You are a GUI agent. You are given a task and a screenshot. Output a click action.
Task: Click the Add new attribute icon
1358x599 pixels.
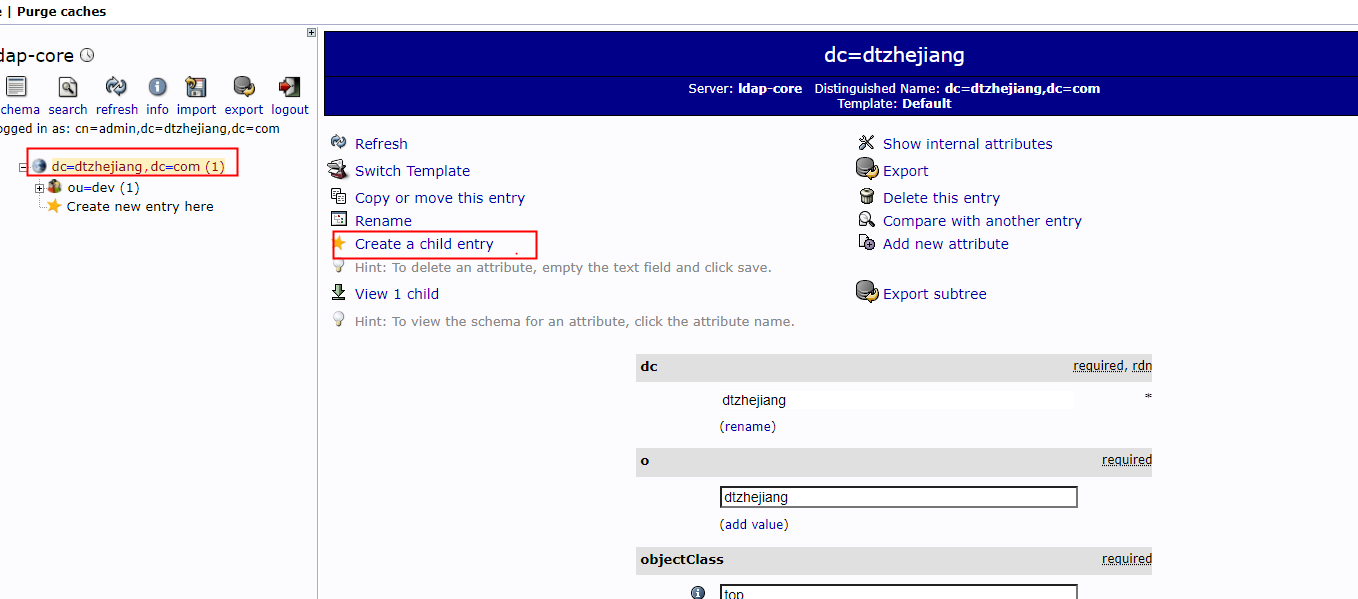click(866, 243)
